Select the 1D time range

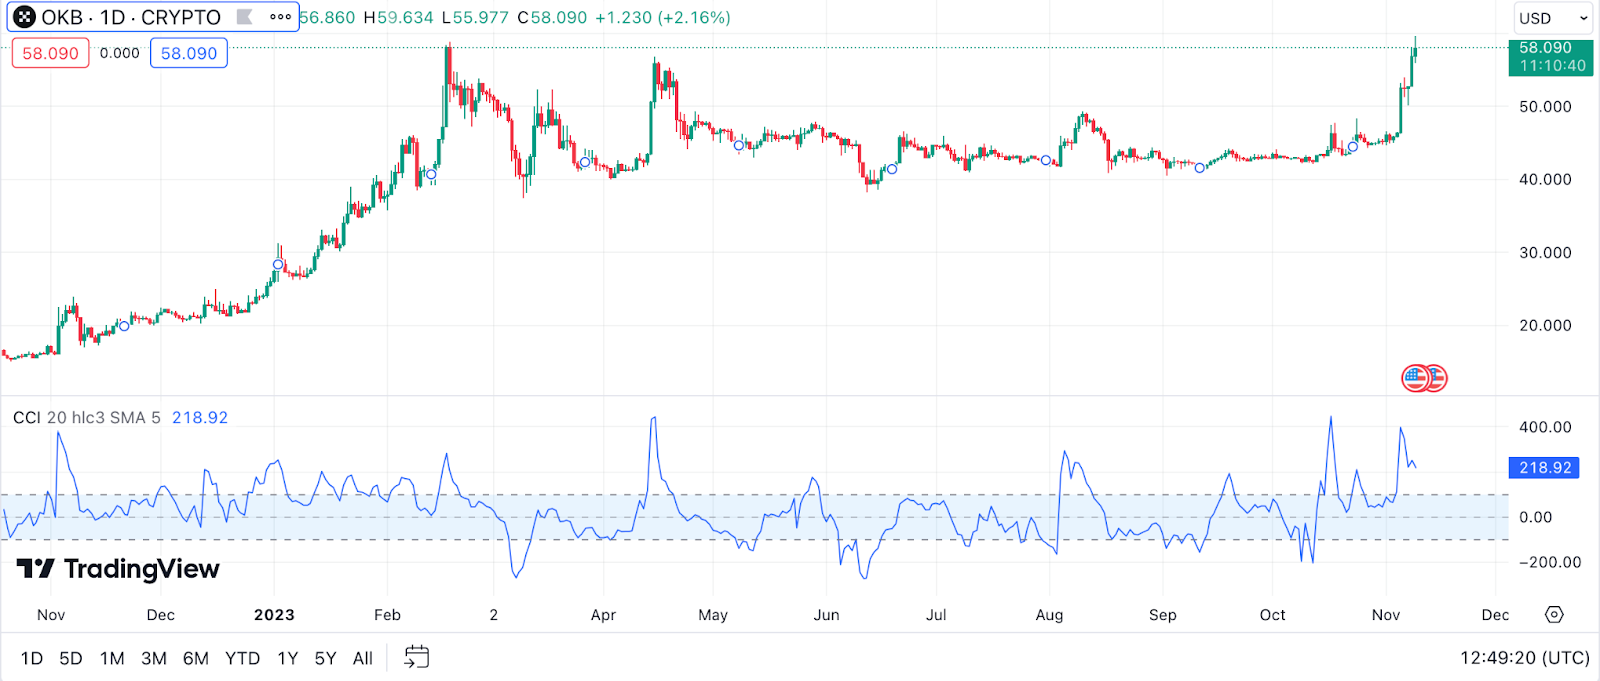click(x=32, y=658)
